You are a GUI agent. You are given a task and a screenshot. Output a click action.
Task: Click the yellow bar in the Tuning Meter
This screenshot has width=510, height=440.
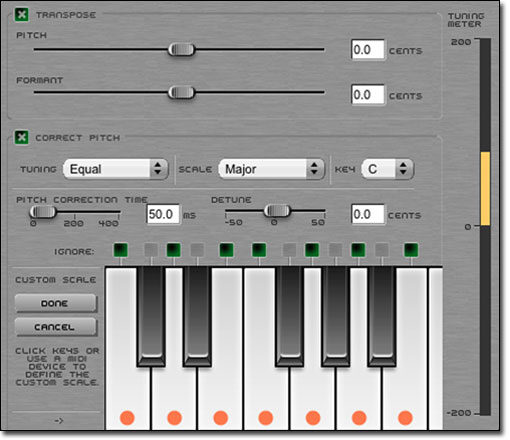[485, 189]
